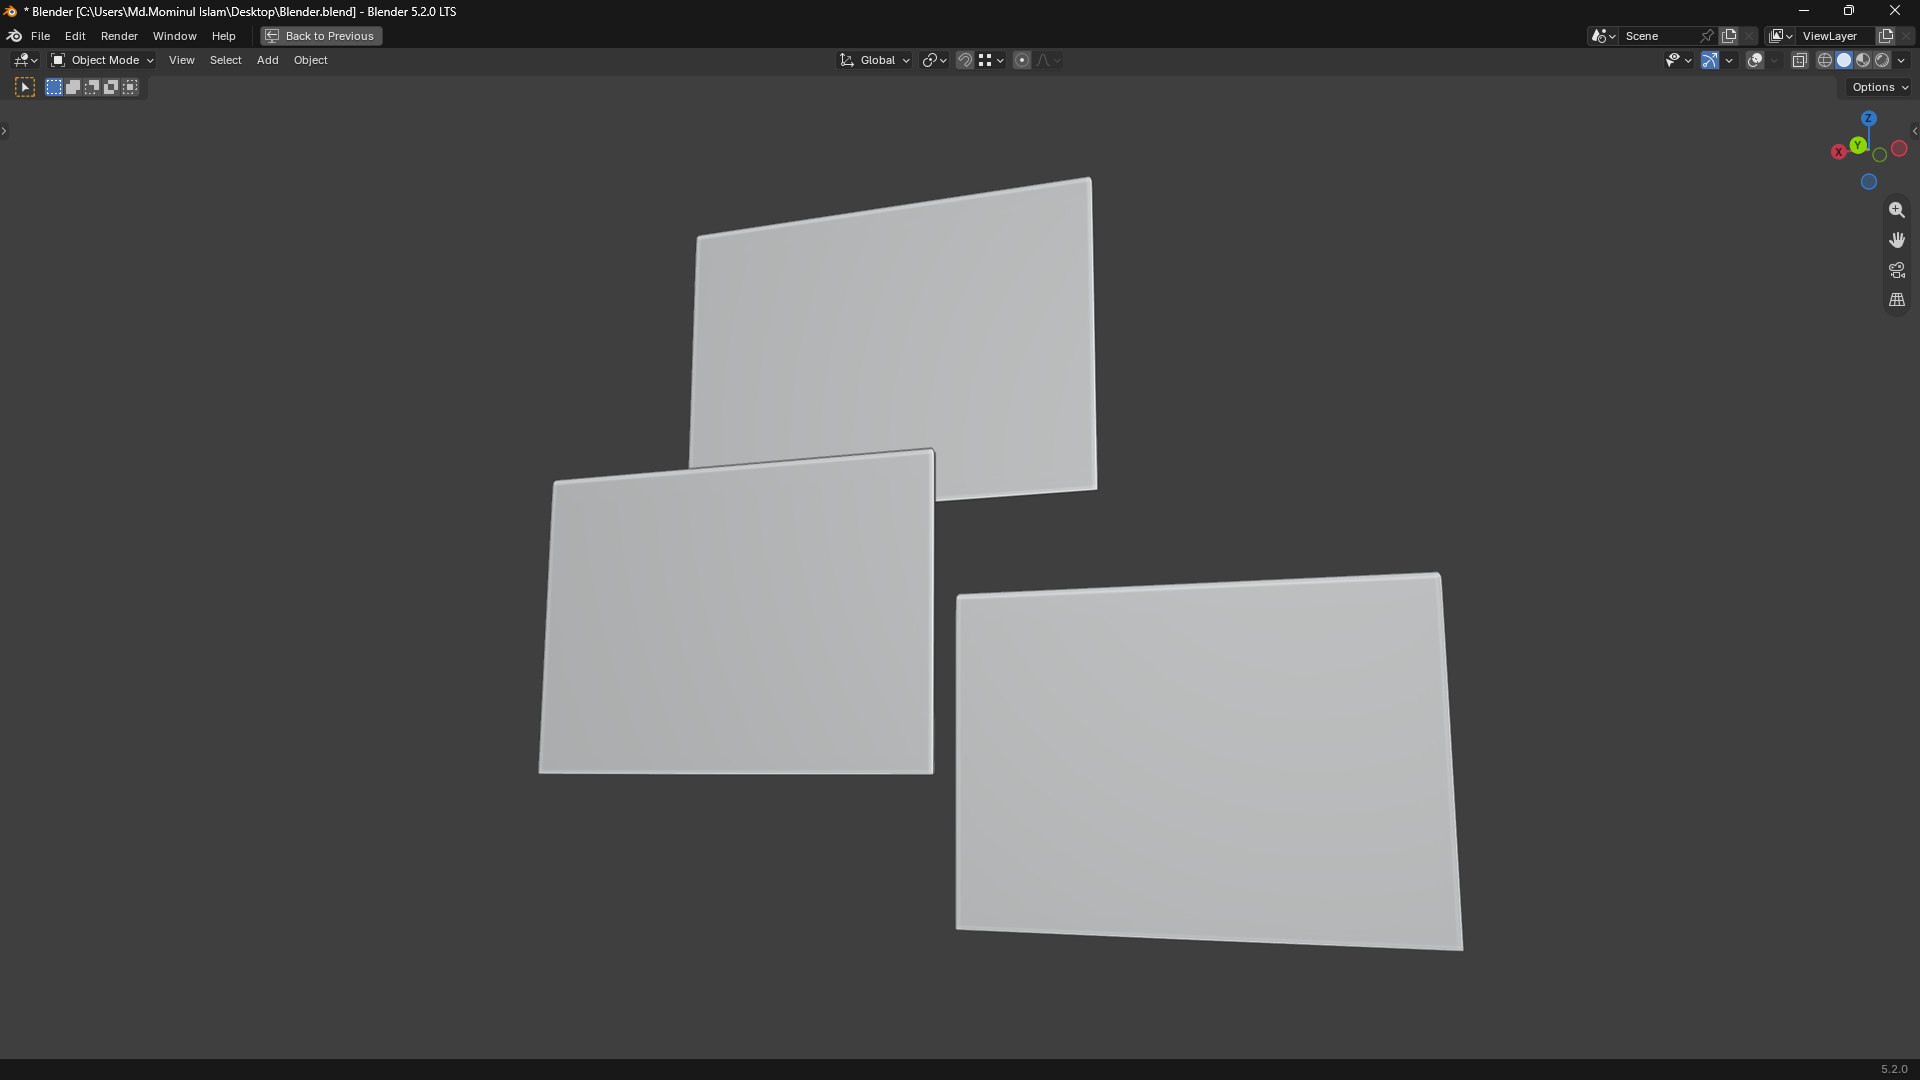The image size is (1920, 1080).
Task: Open the Render menu
Action: click(119, 36)
